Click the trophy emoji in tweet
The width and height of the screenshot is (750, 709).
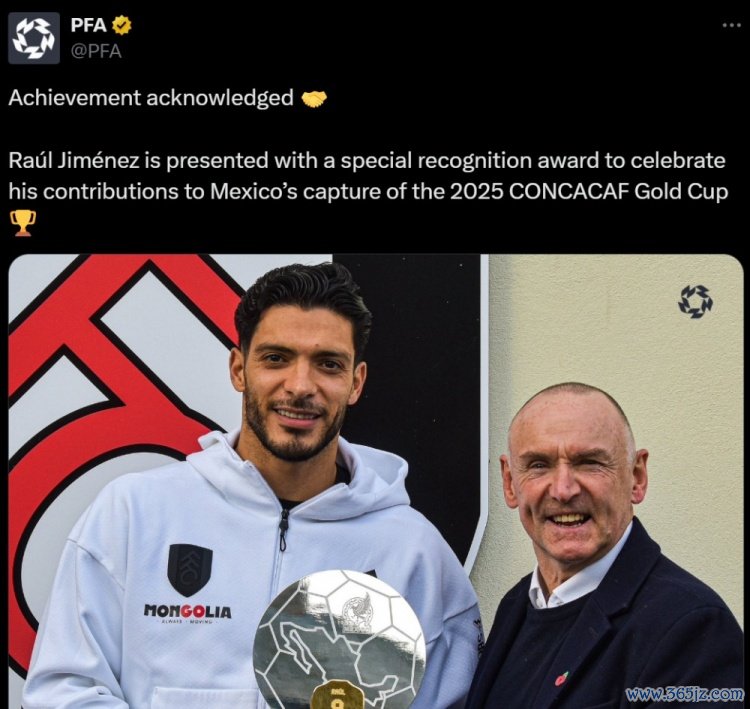[x=22, y=222]
